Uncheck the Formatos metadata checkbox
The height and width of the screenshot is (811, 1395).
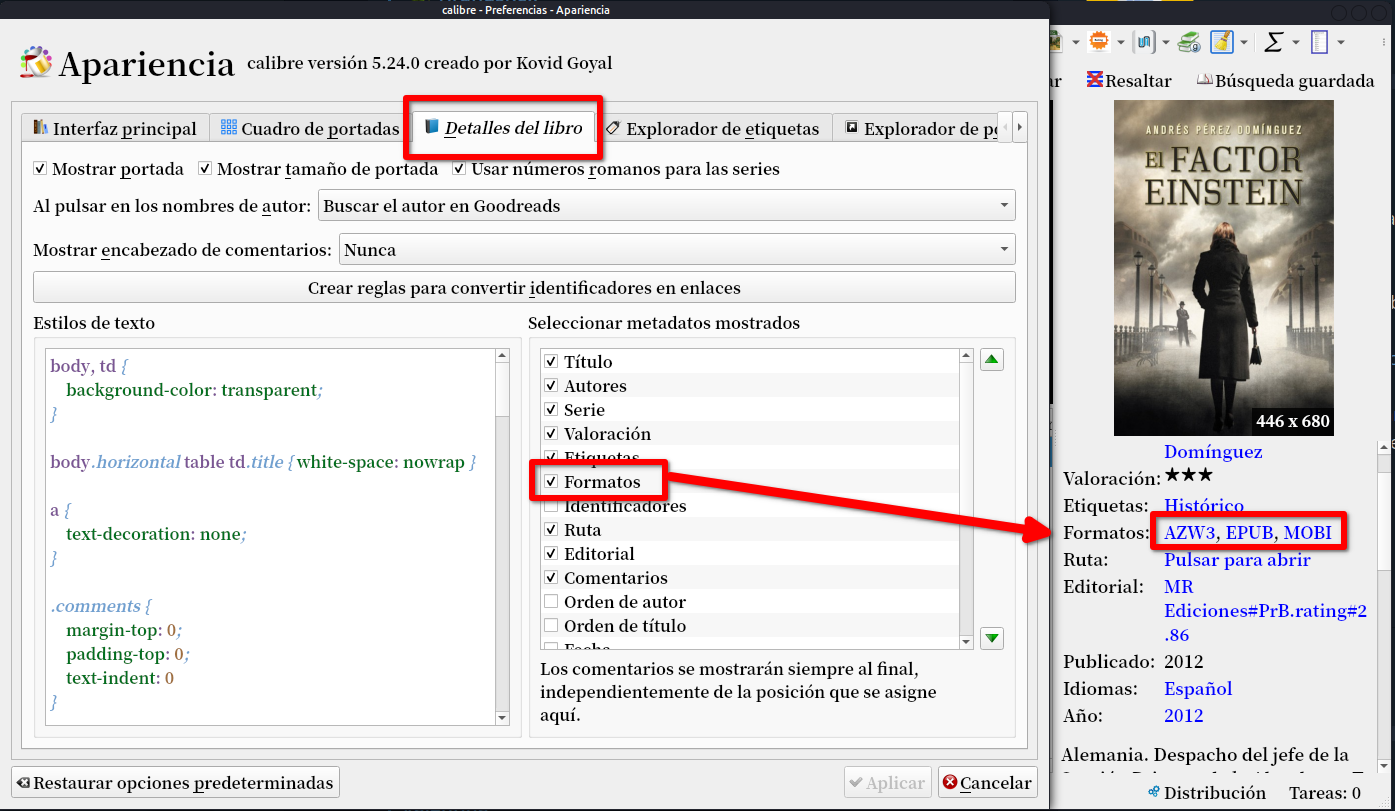coord(551,482)
